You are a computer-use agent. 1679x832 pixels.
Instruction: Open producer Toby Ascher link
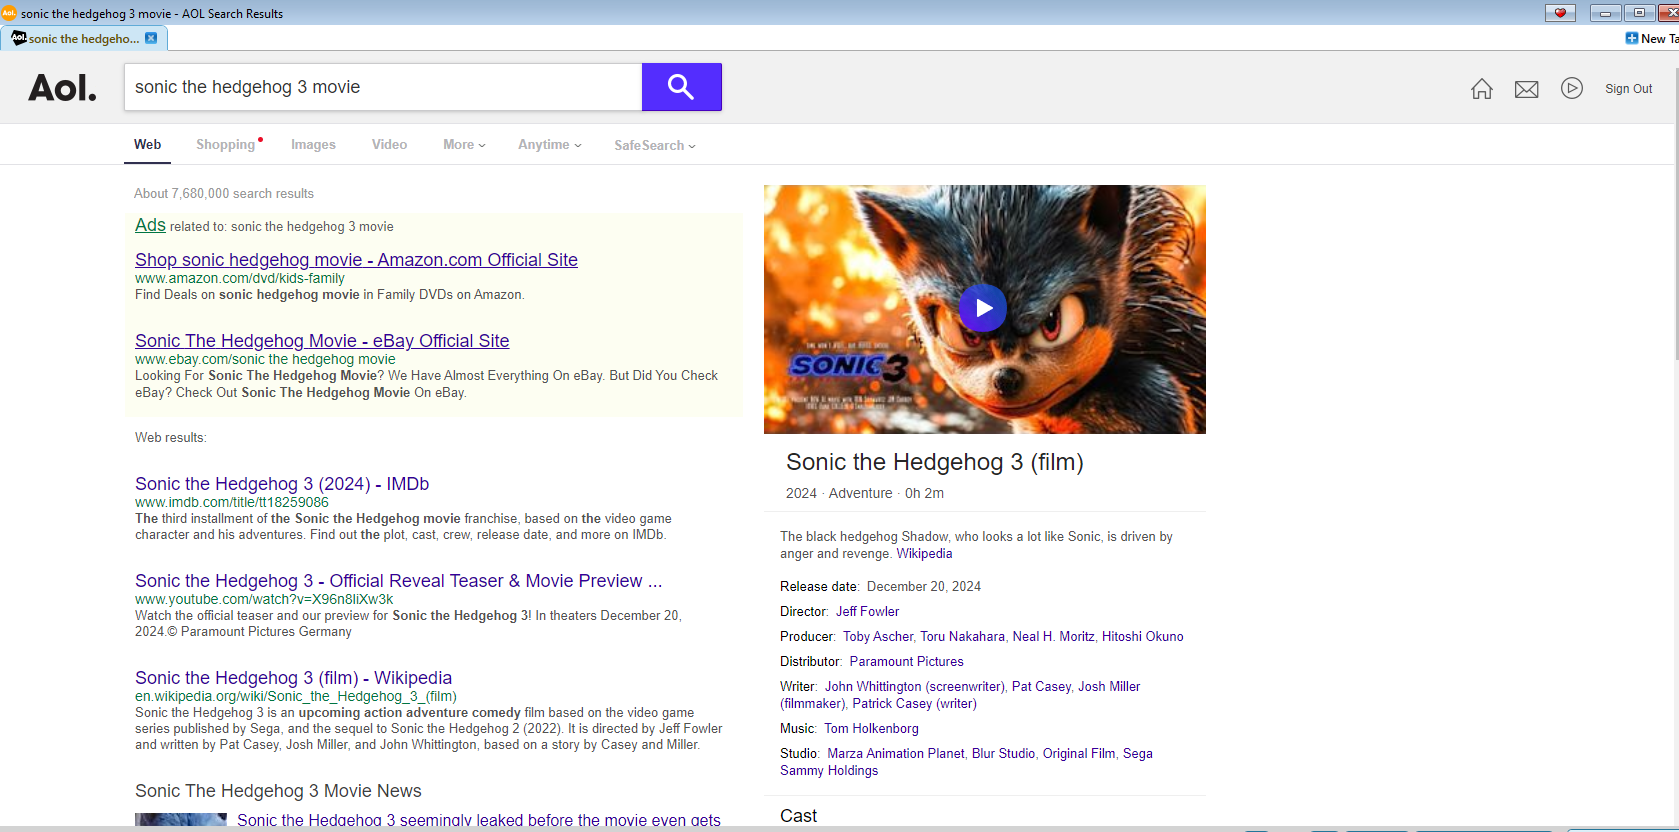tap(878, 636)
